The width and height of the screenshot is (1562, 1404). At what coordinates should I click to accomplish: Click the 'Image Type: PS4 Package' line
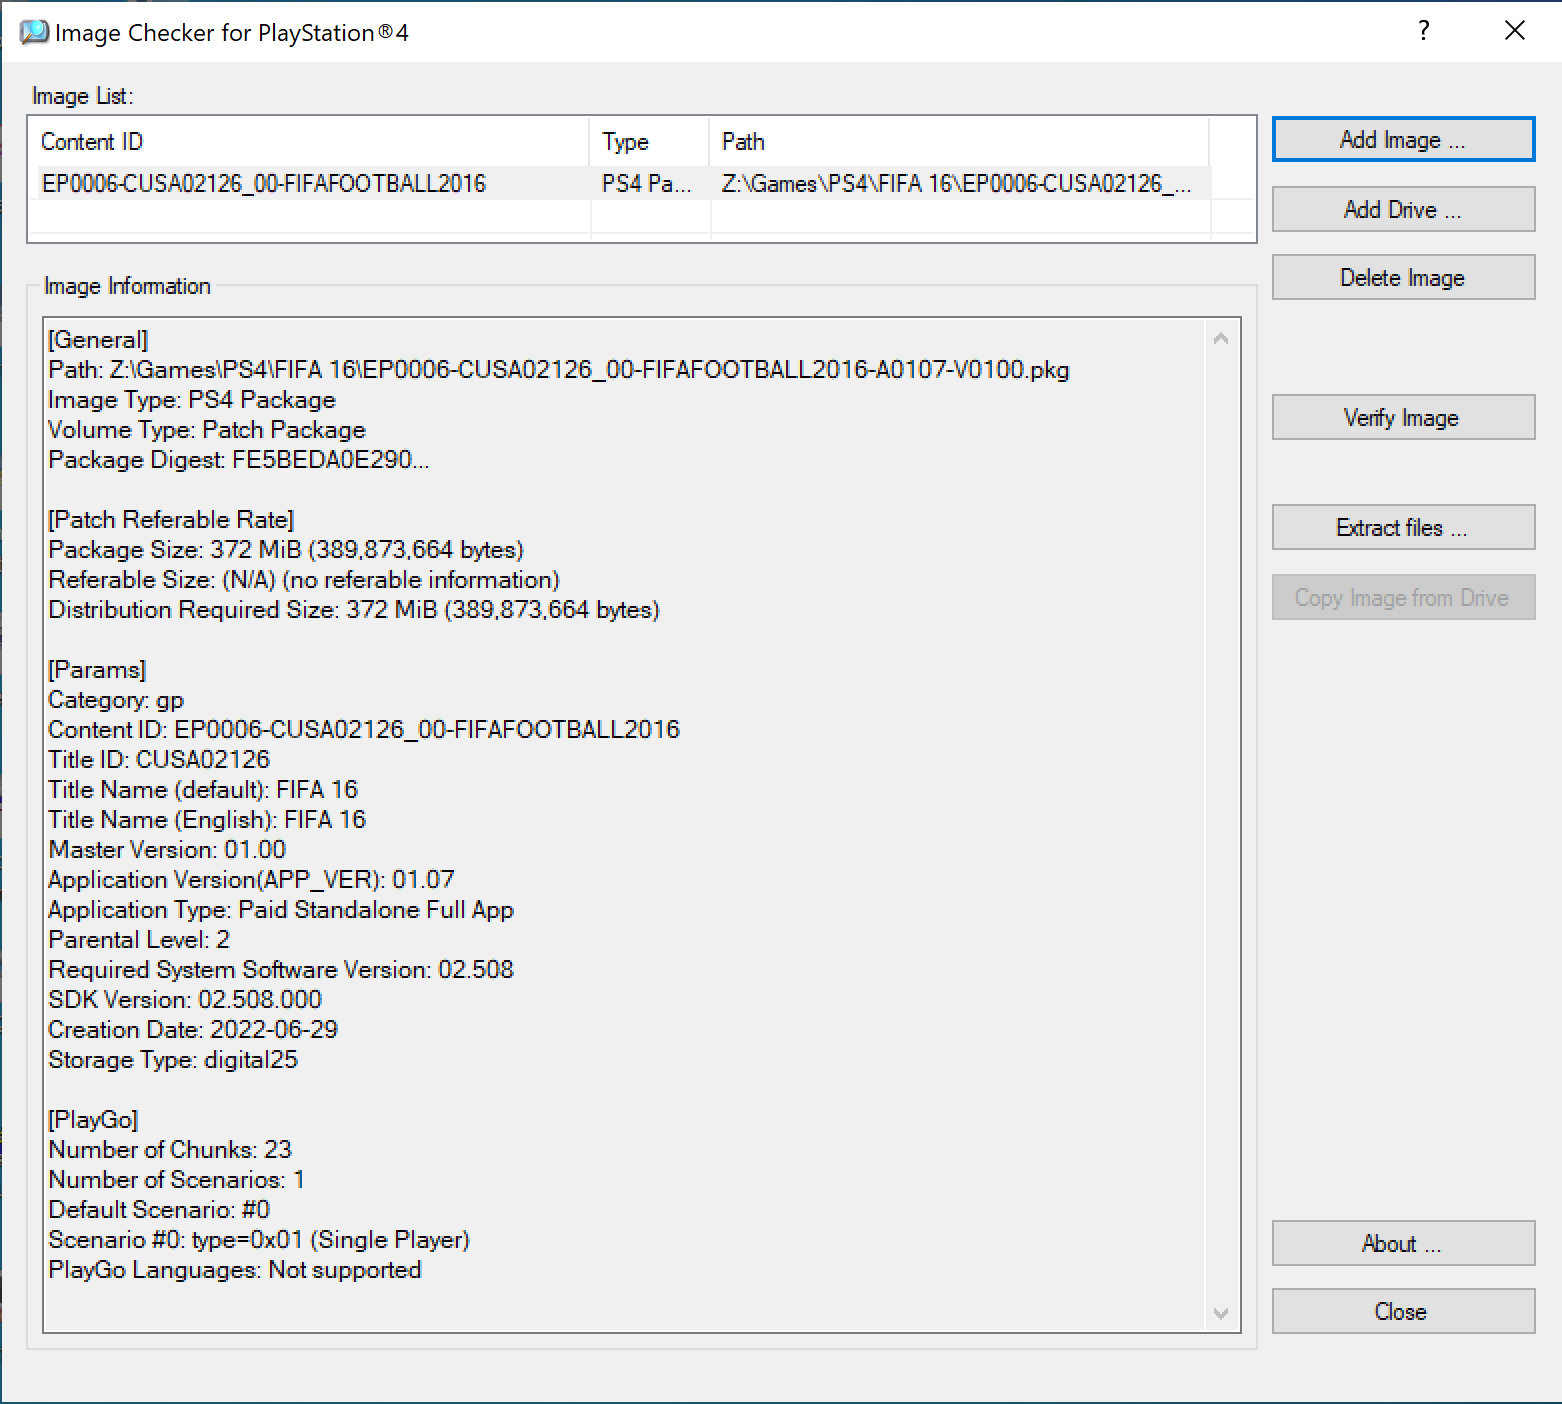192,400
